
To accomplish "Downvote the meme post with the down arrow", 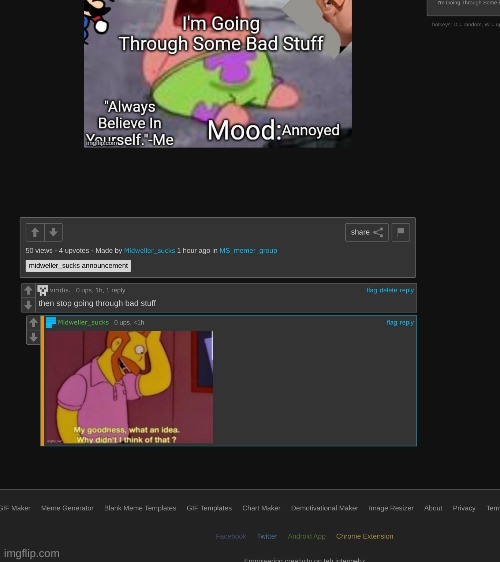I will (x=54, y=232).
